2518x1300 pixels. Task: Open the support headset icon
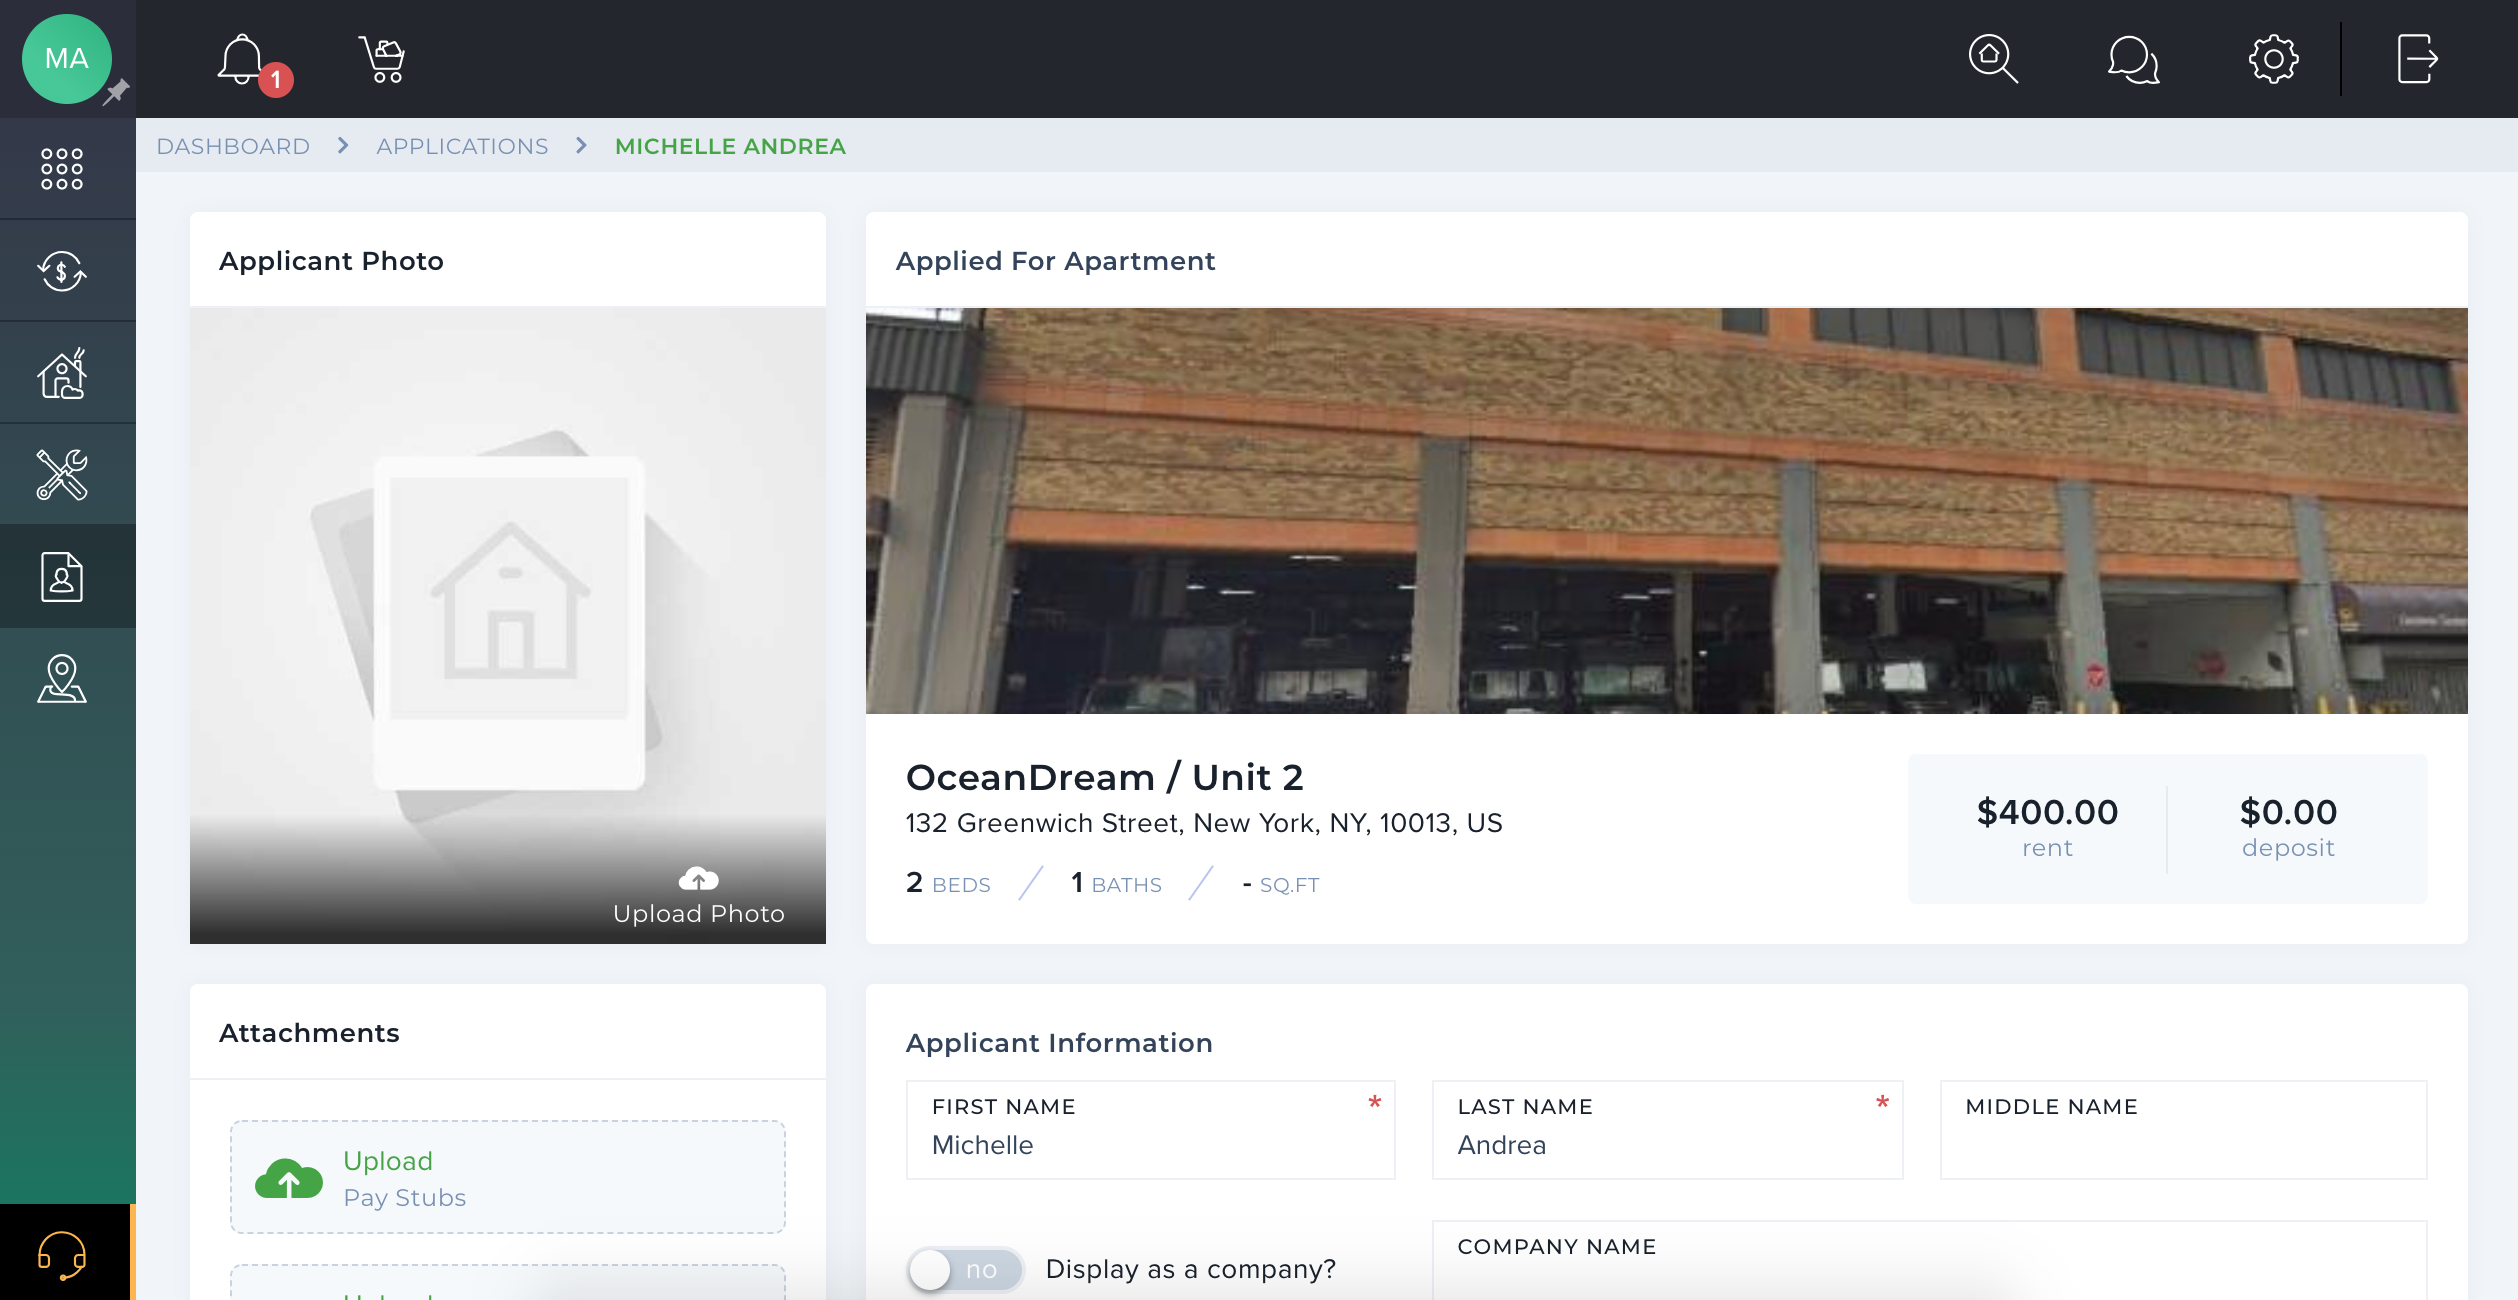62,1255
